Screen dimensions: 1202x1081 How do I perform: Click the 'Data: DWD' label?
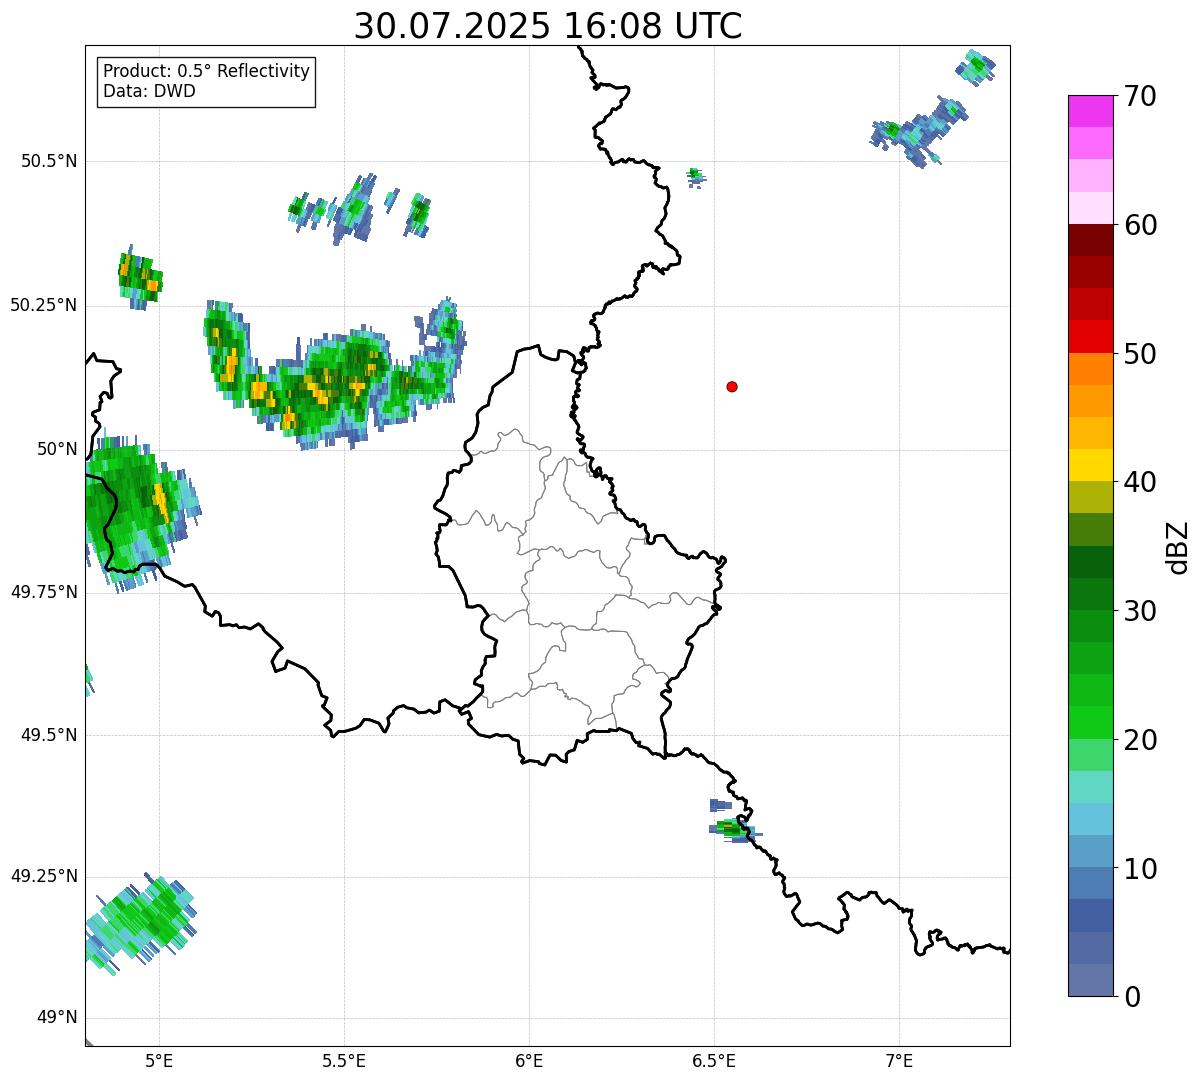150,91
